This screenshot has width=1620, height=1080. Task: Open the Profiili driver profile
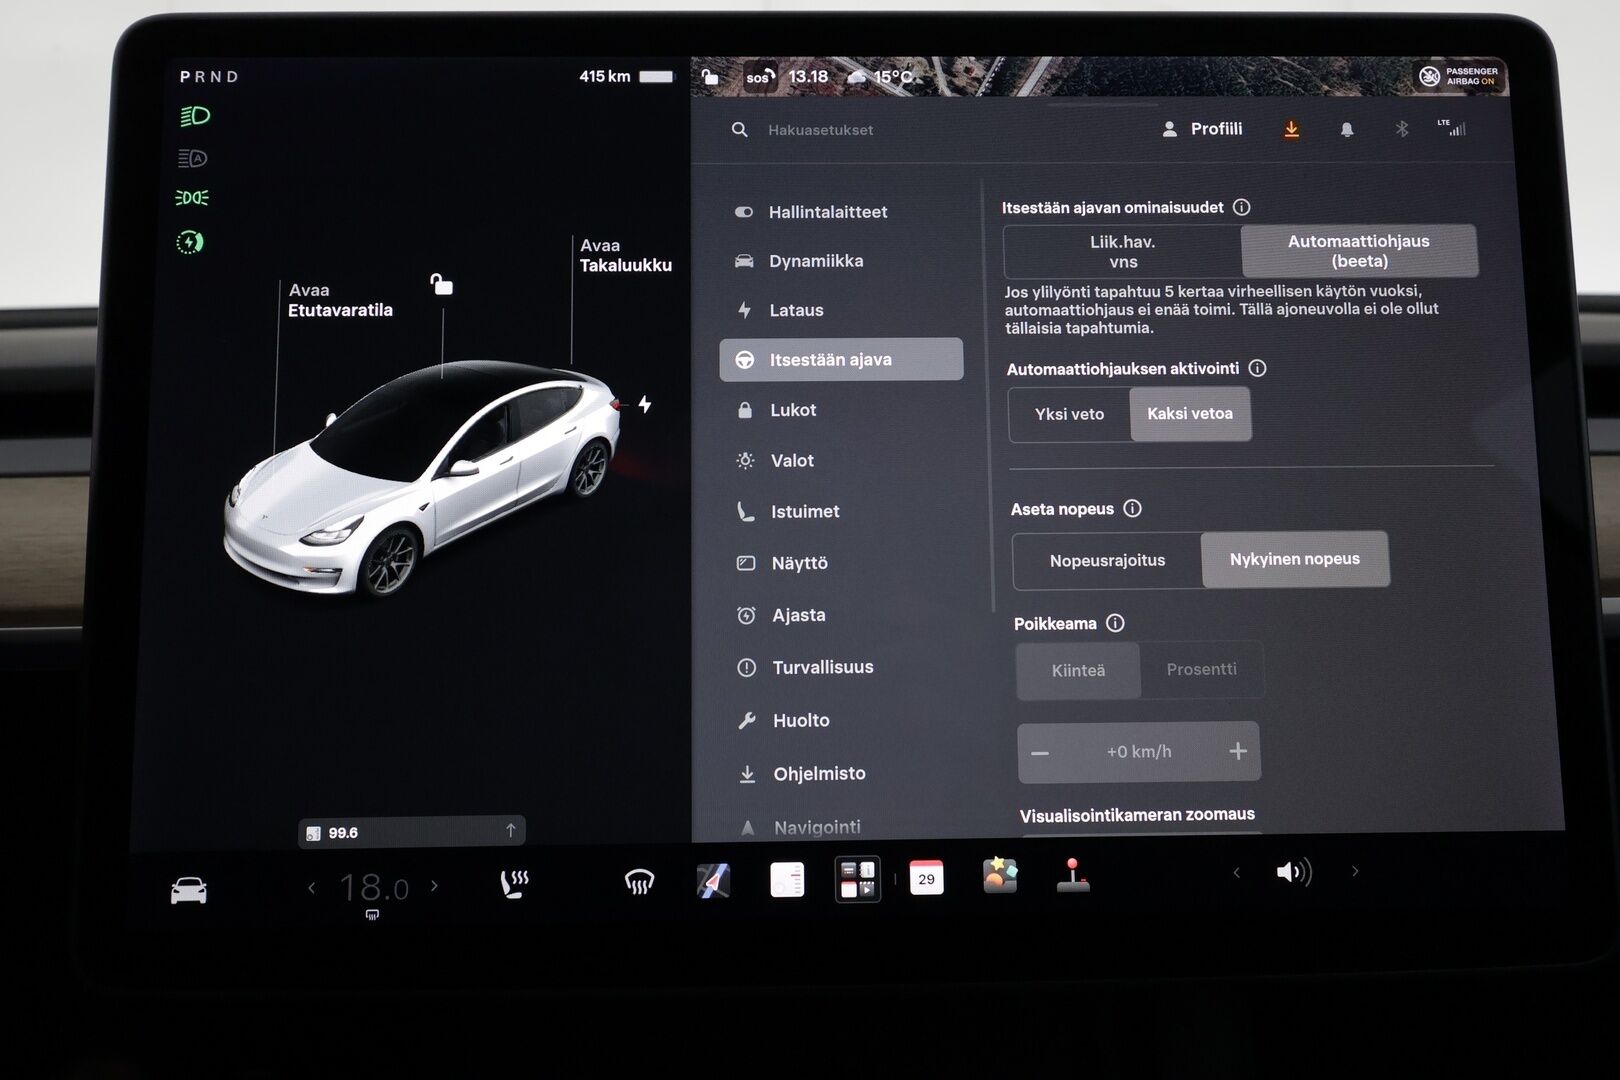pos(1202,129)
